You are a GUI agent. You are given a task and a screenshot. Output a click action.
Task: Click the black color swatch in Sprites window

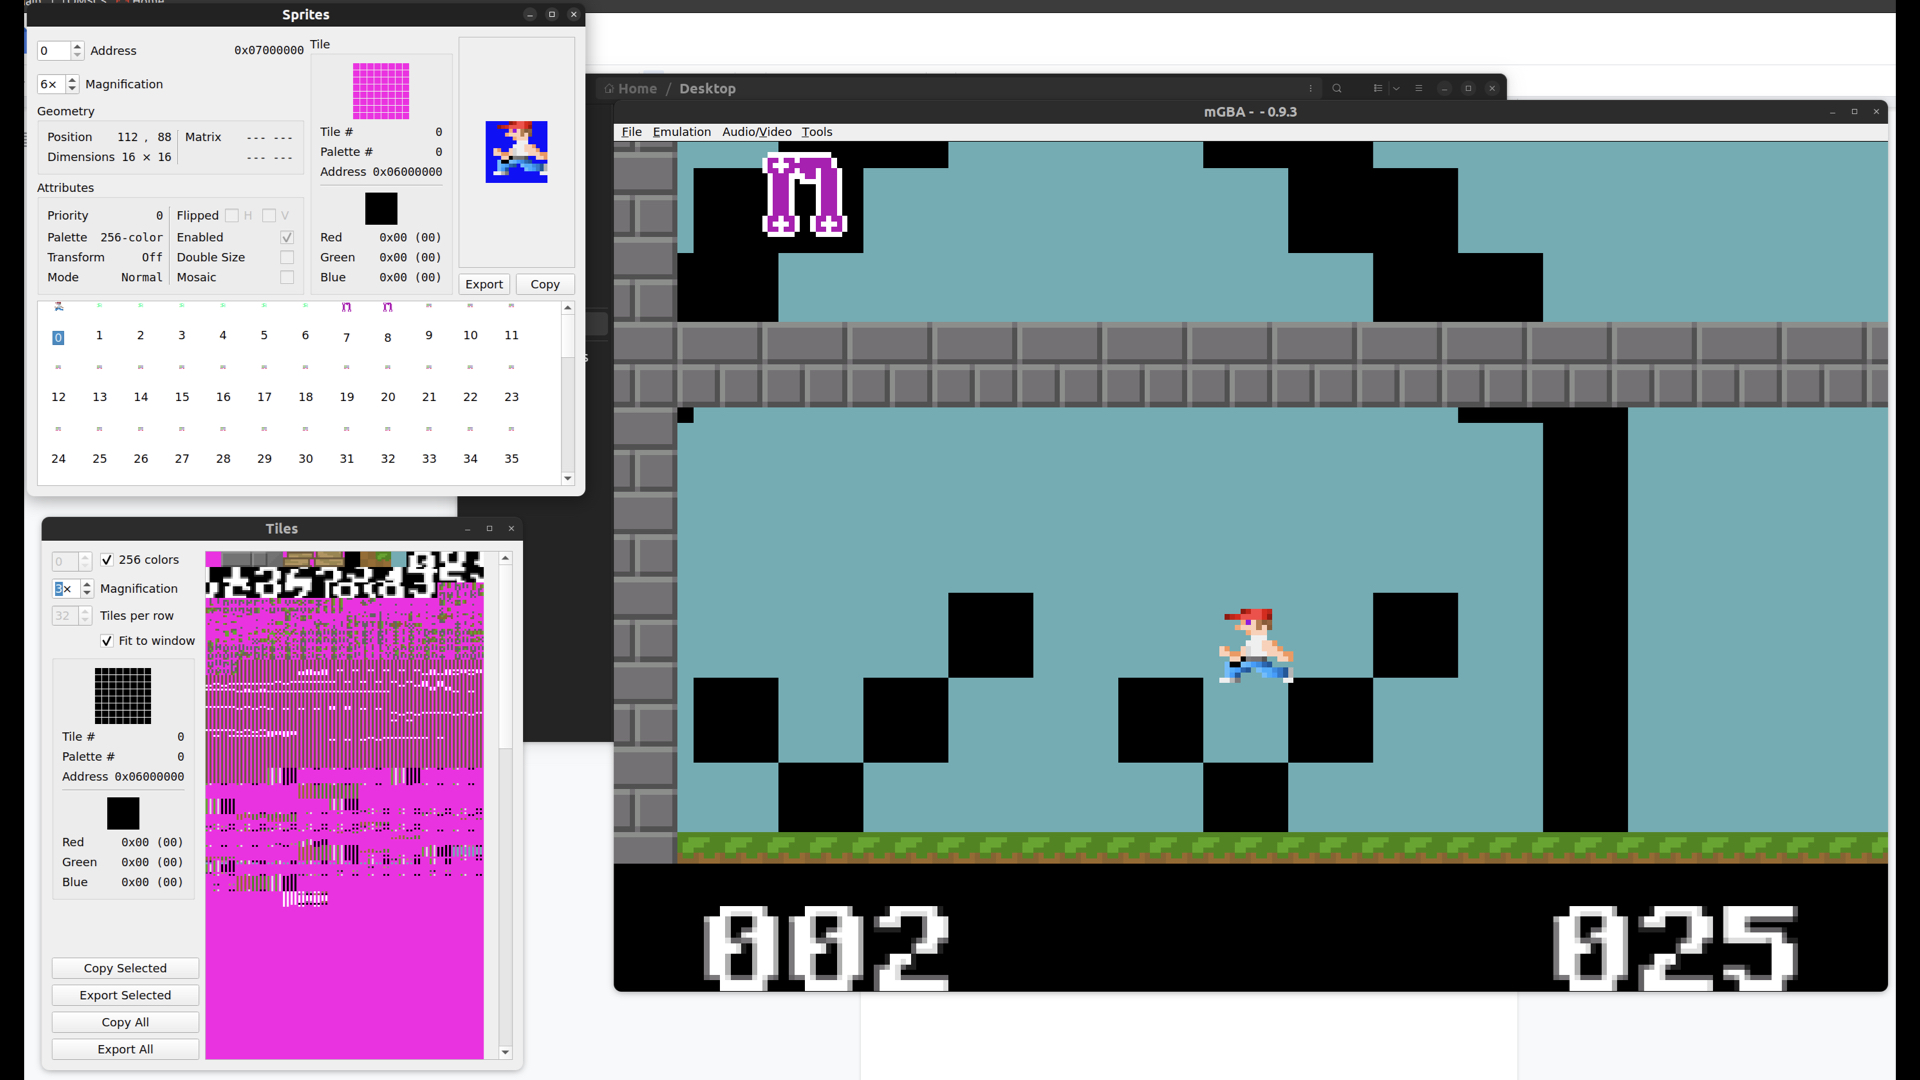coord(381,208)
